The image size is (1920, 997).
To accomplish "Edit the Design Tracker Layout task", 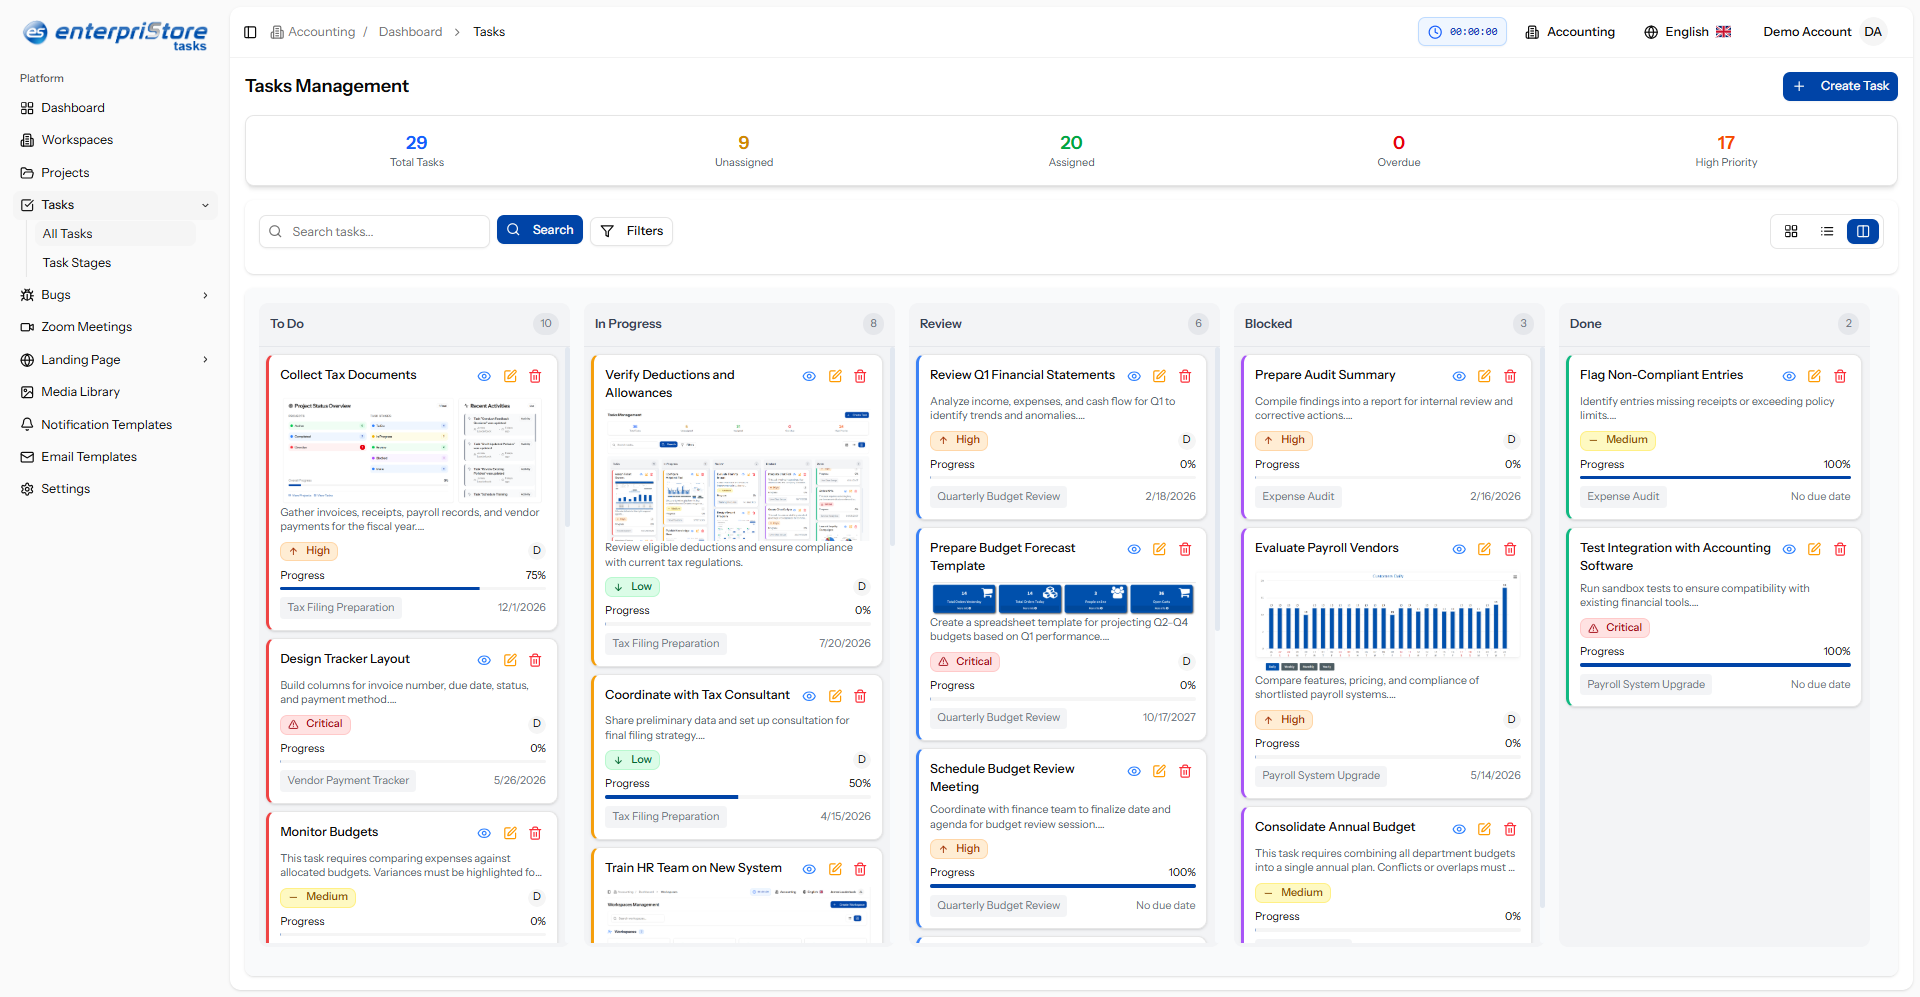I will tap(510, 660).
